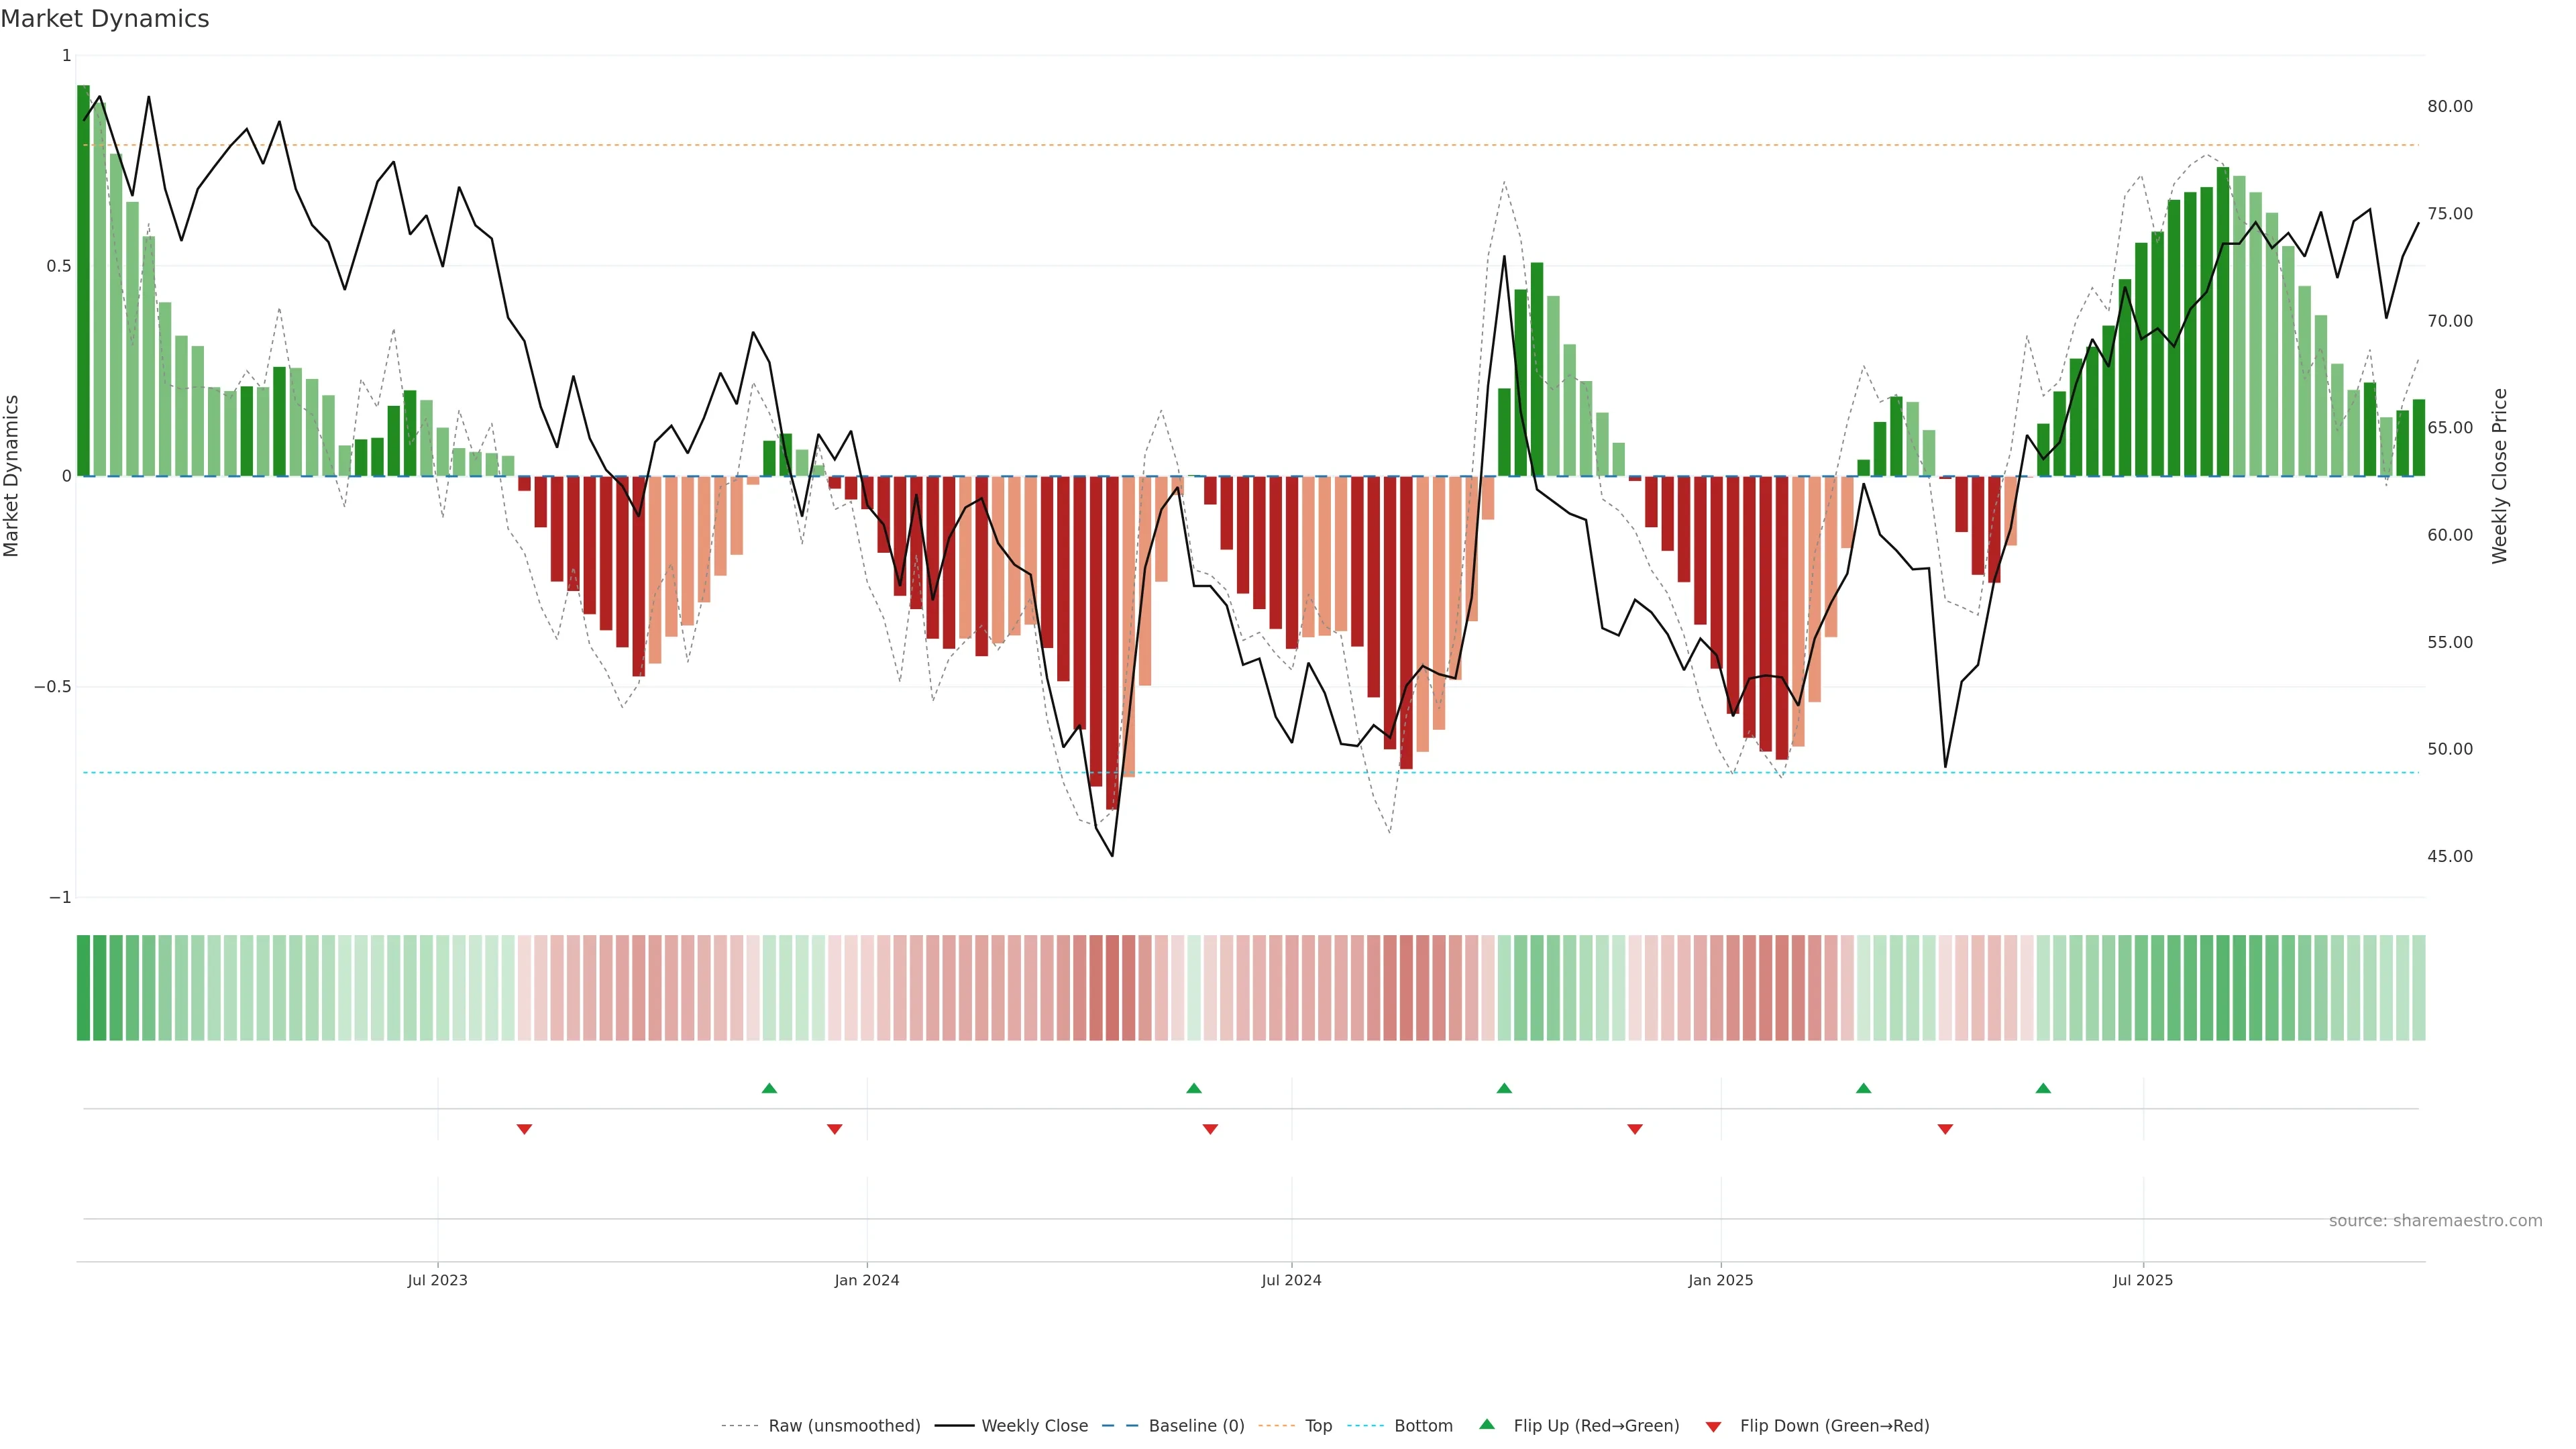Viewport: 2576px width, 1449px height.
Task: Click the Jan 2025 x-axis label
Action: [x=1720, y=1280]
